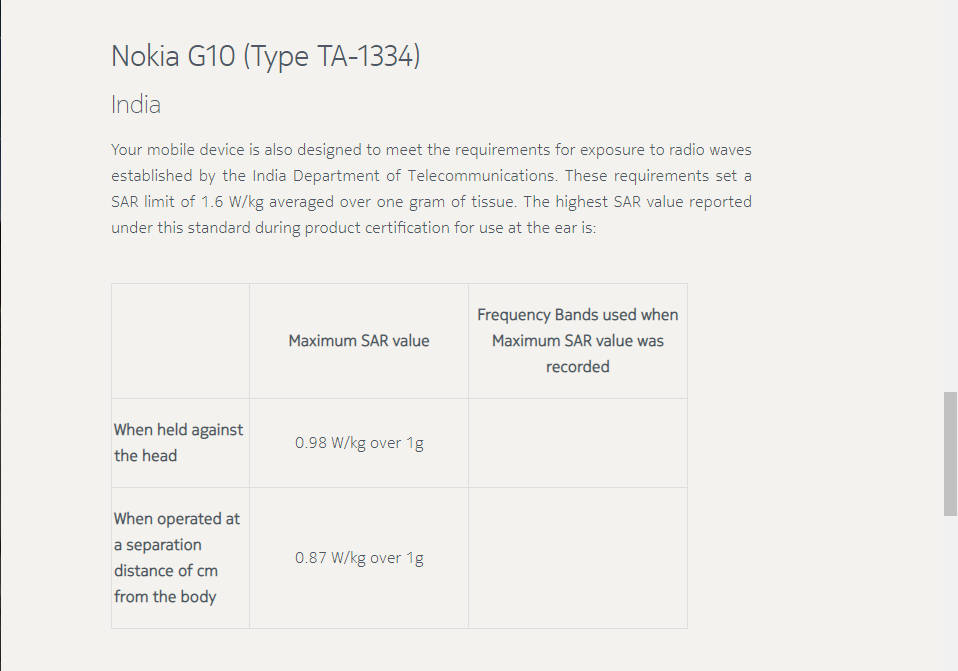Viewport: 958px width, 671px height.
Task: Click the India subheading
Action: pos(136,105)
